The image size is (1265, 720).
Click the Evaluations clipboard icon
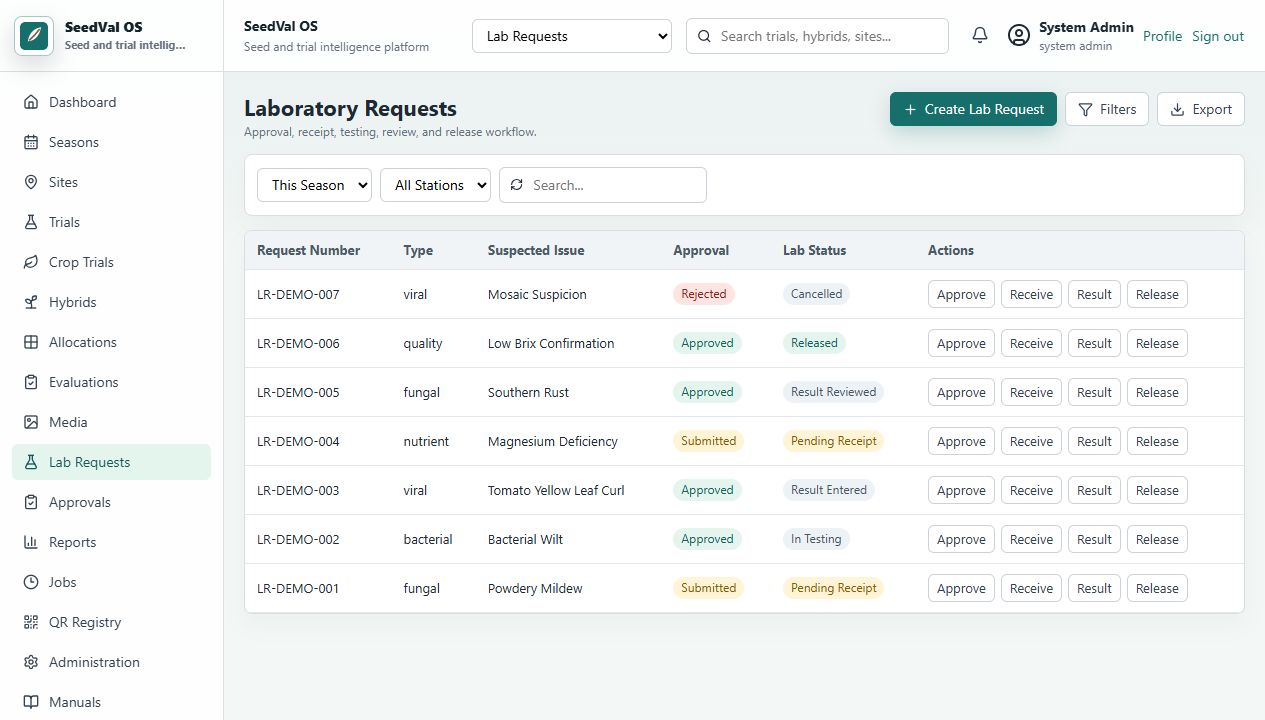click(x=31, y=382)
